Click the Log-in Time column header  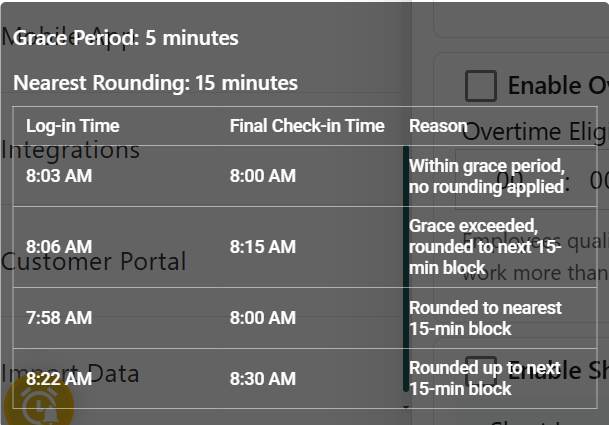(x=72, y=126)
